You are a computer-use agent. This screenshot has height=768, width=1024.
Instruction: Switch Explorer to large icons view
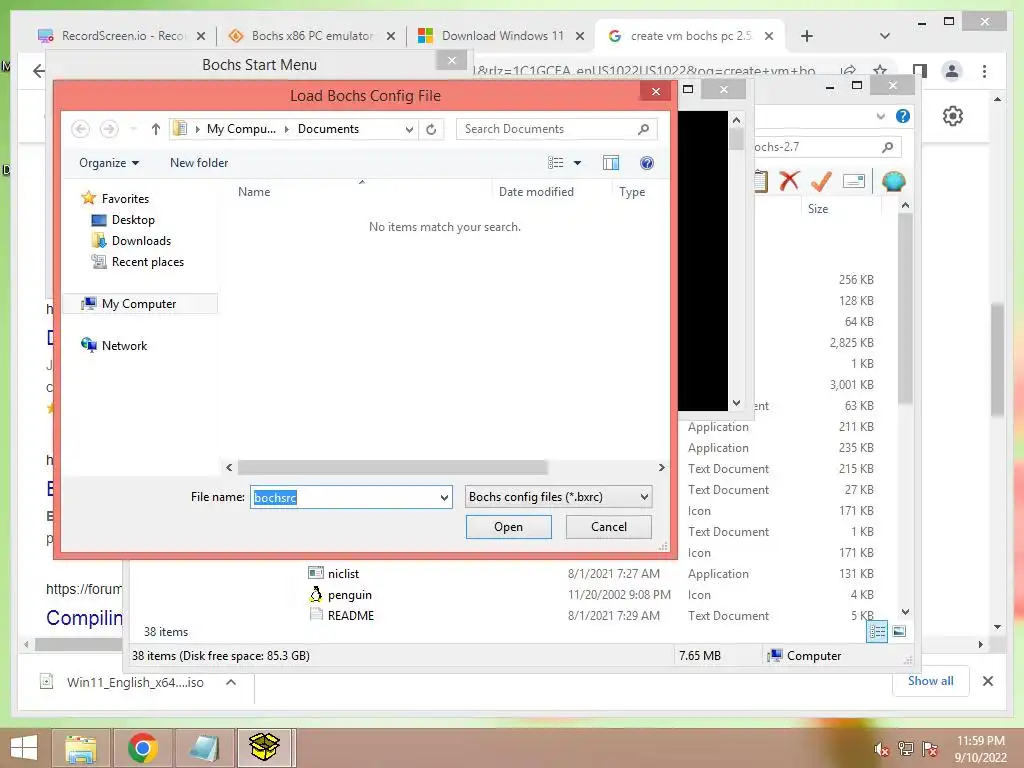coord(899,631)
